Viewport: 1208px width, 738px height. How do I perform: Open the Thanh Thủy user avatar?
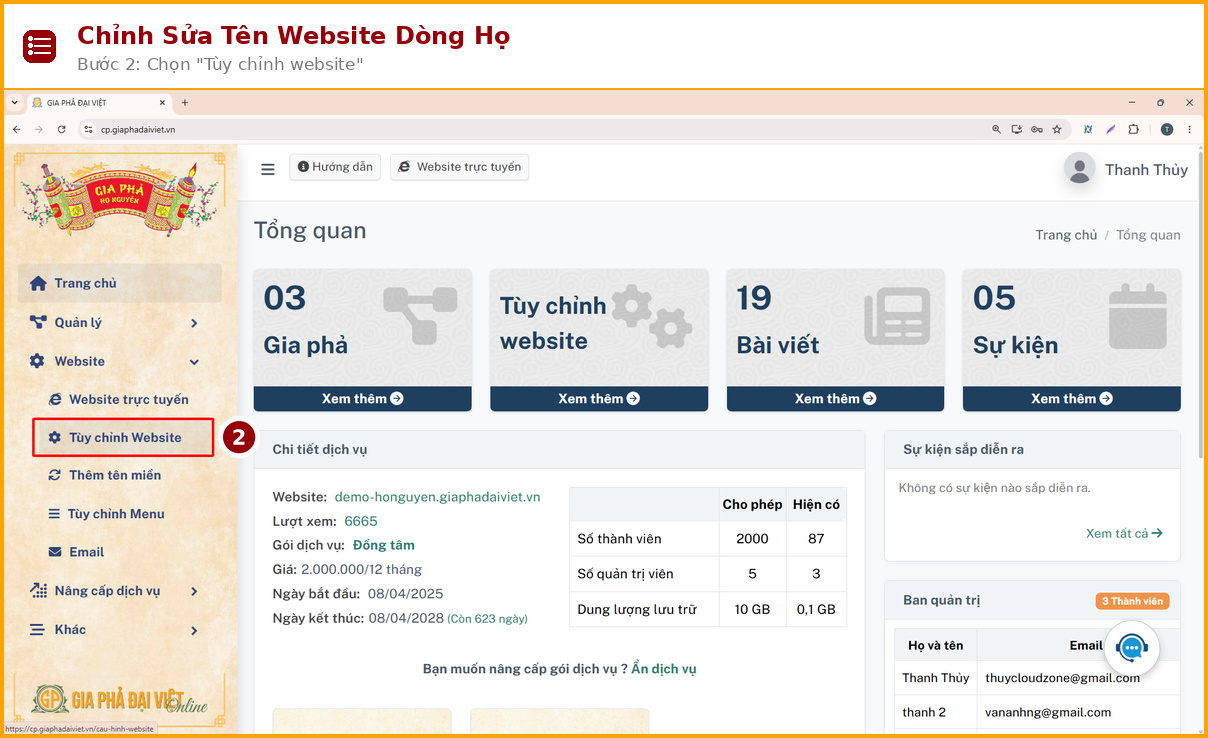click(1079, 169)
